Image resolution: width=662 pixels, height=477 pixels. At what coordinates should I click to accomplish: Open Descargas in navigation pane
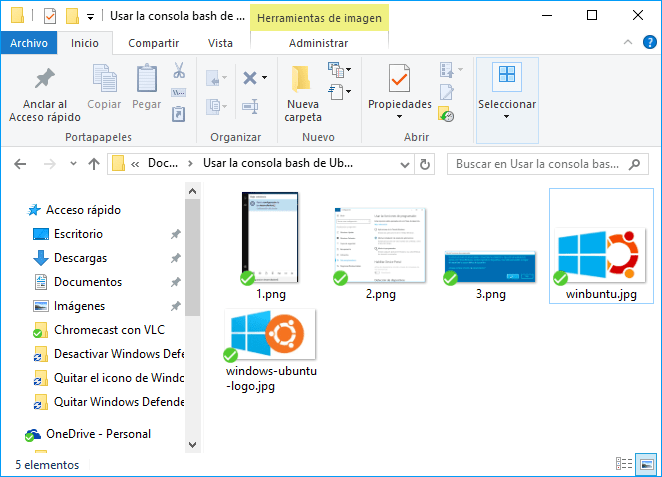(80, 258)
